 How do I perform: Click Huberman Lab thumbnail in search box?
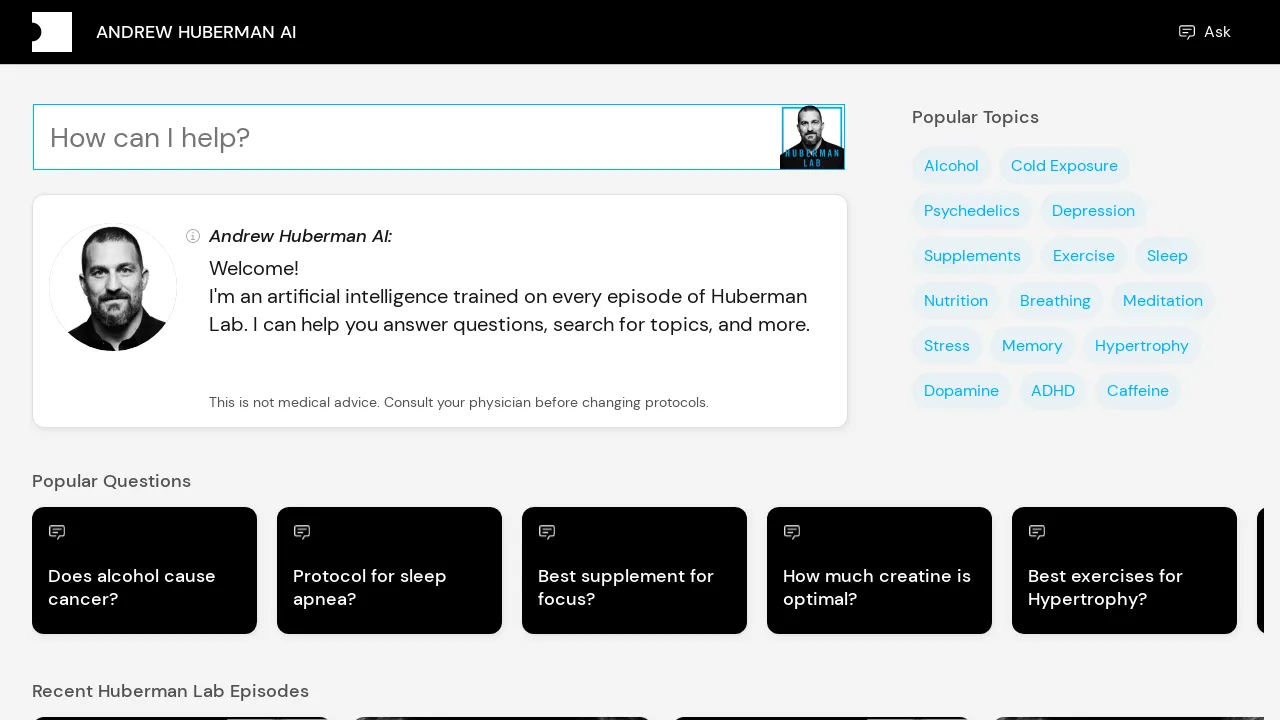(812, 137)
